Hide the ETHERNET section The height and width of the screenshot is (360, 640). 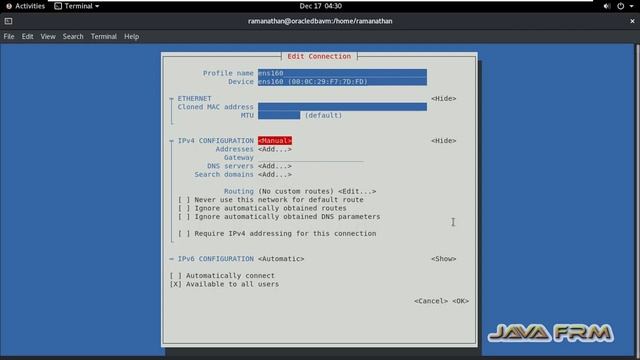tap(444, 98)
